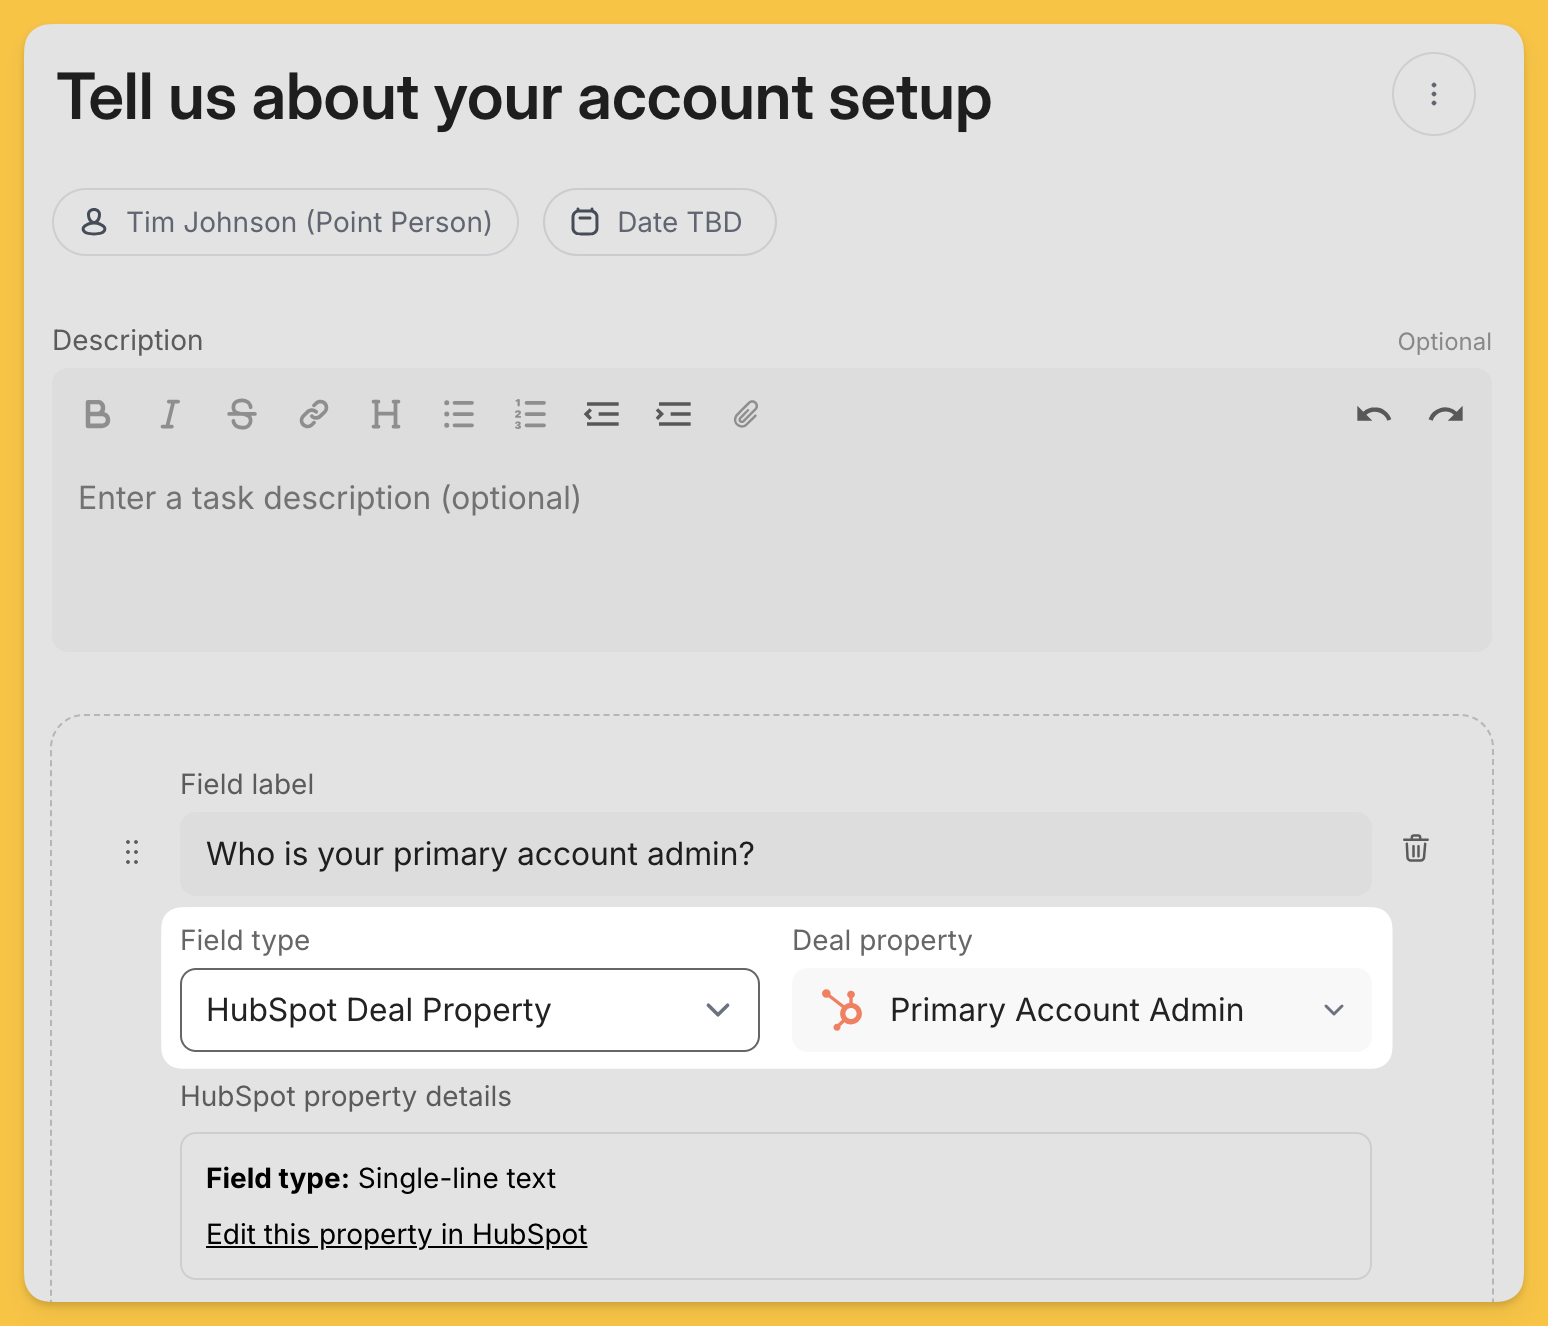Apply heading style from toolbar
This screenshot has height=1326, width=1548.
pos(386,414)
